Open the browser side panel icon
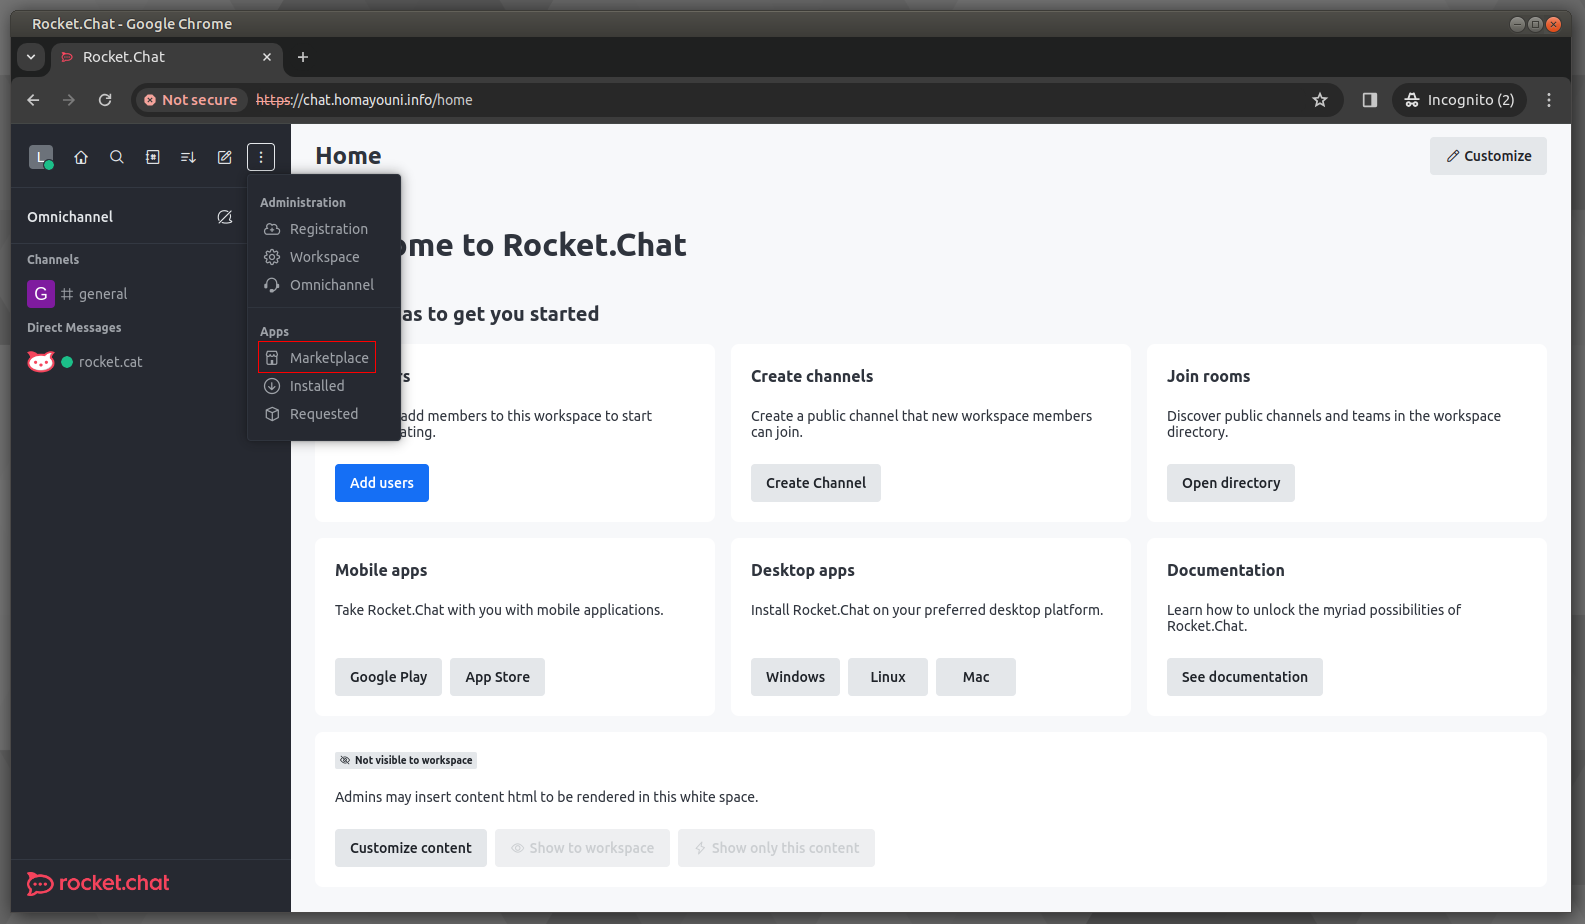Screen dimensions: 1585x924 point(1370,100)
